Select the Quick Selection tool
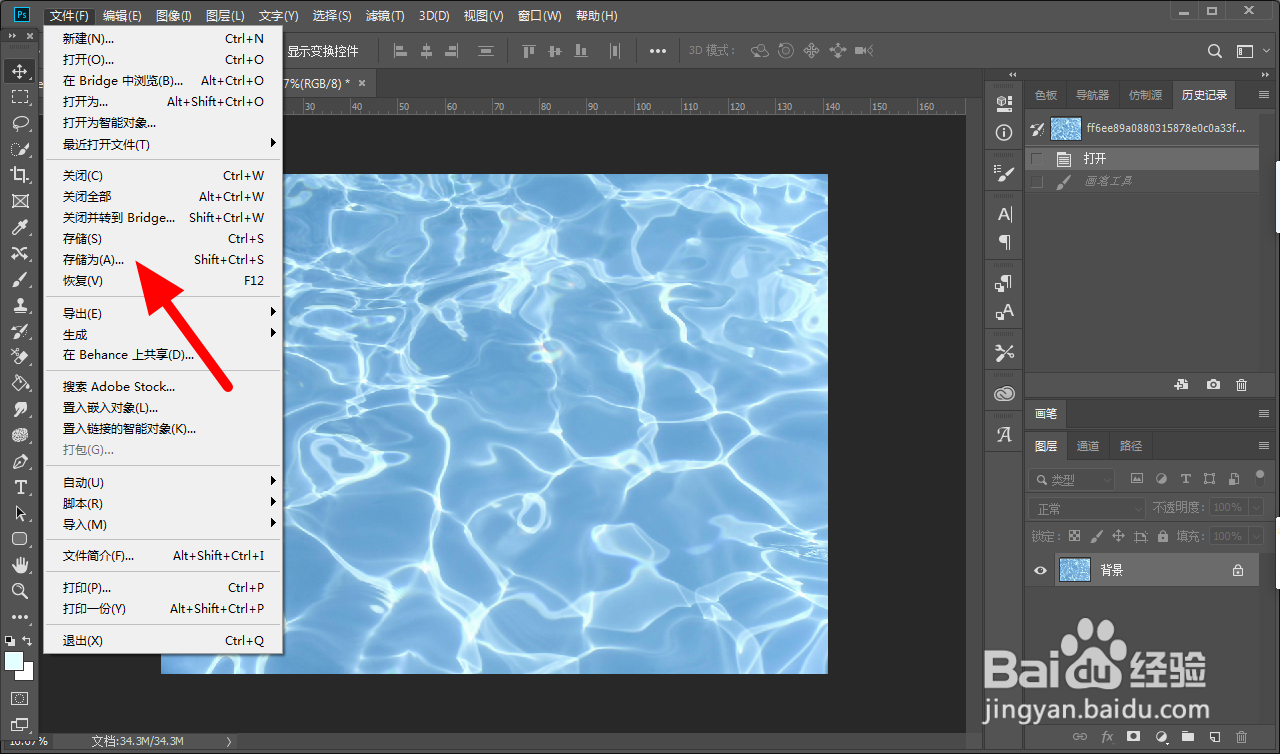Screen dimensions: 1280x754 click(x=19, y=149)
